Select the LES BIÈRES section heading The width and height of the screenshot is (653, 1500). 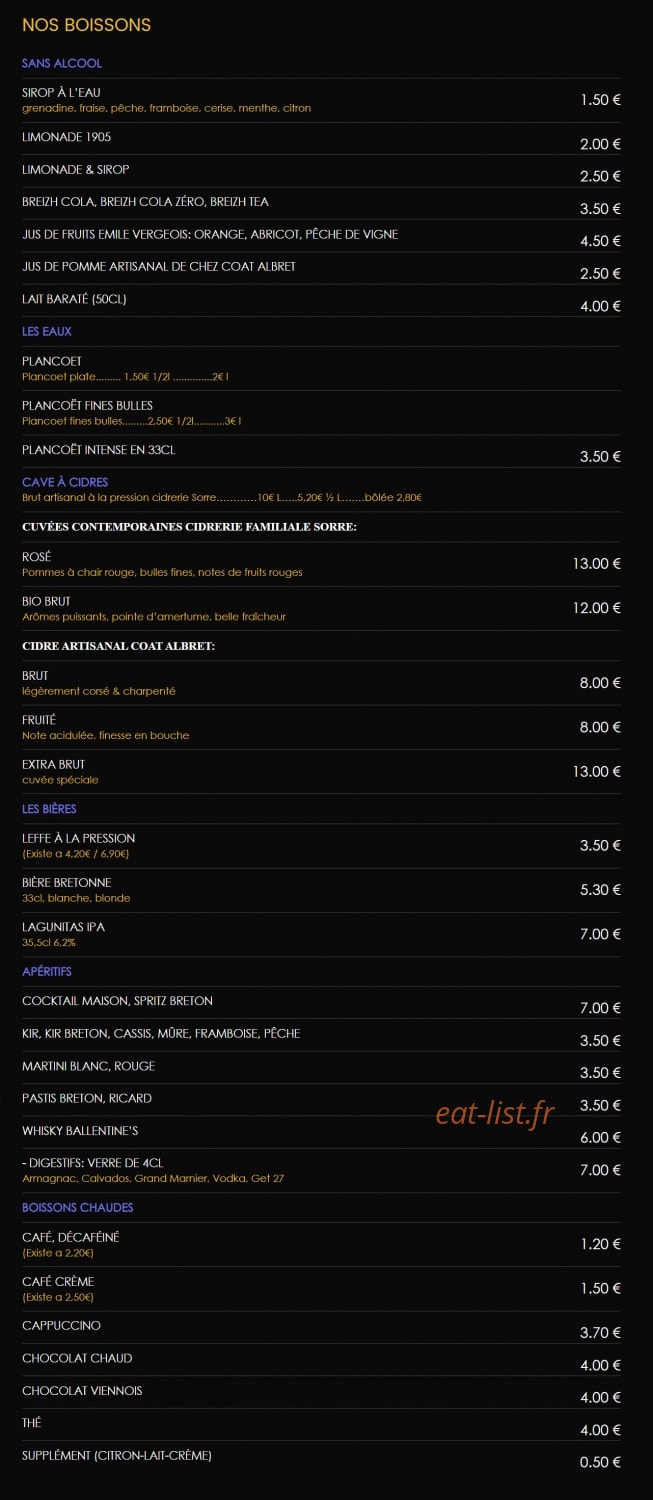49,808
